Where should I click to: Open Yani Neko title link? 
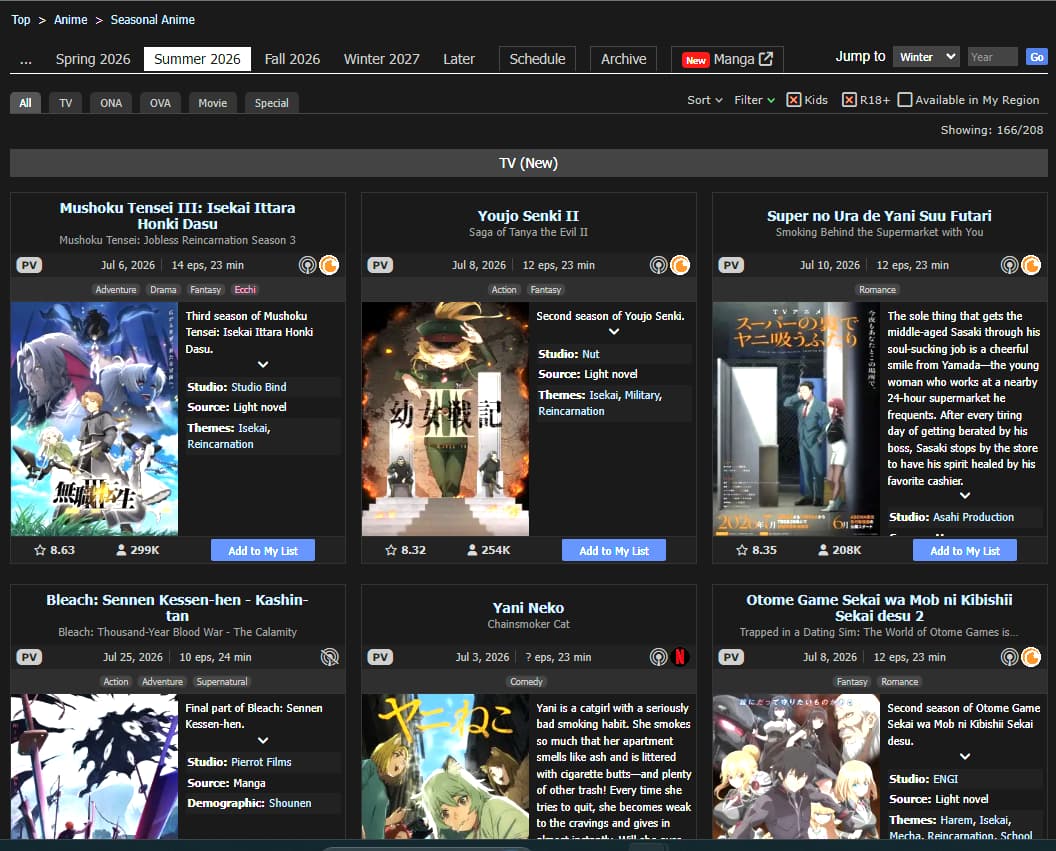[x=528, y=608]
